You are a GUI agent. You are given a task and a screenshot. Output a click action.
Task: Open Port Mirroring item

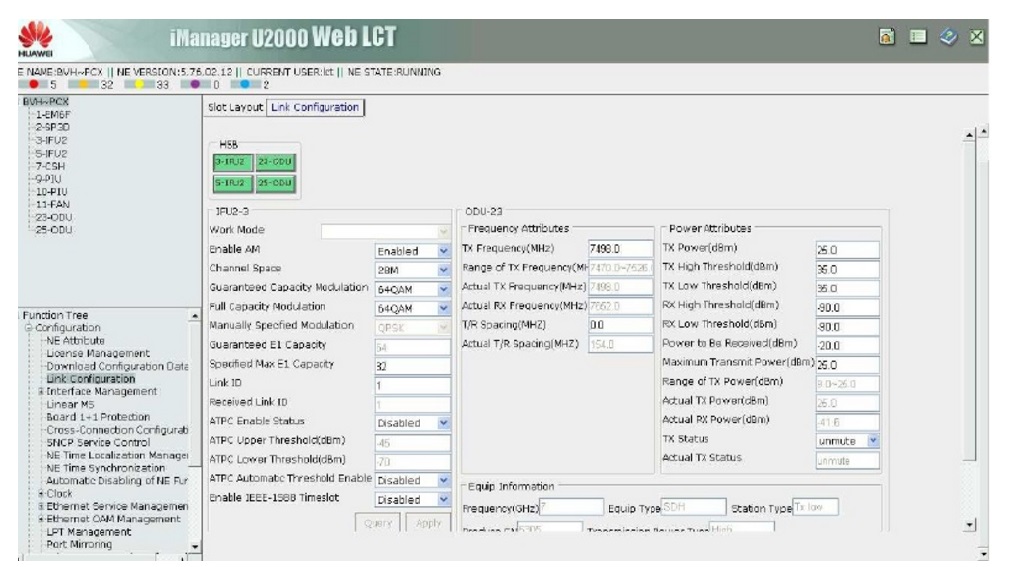[78, 545]
